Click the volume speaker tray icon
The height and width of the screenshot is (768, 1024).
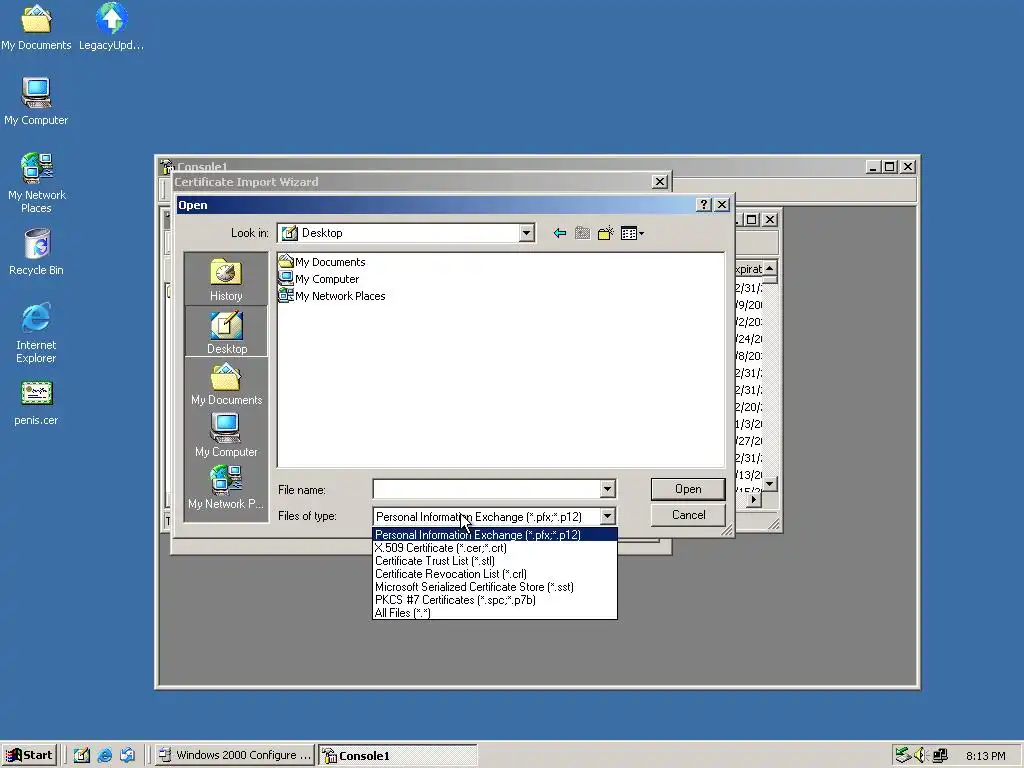coord(921,755)
